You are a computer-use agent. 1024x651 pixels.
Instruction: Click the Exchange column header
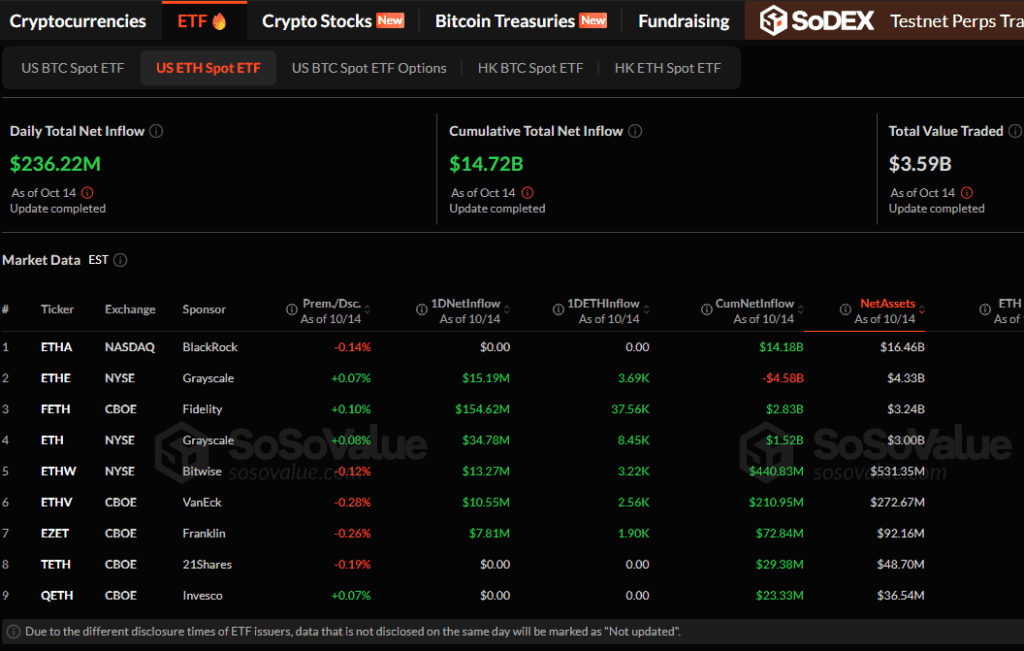pyautogui.click(x=130, y=310)
